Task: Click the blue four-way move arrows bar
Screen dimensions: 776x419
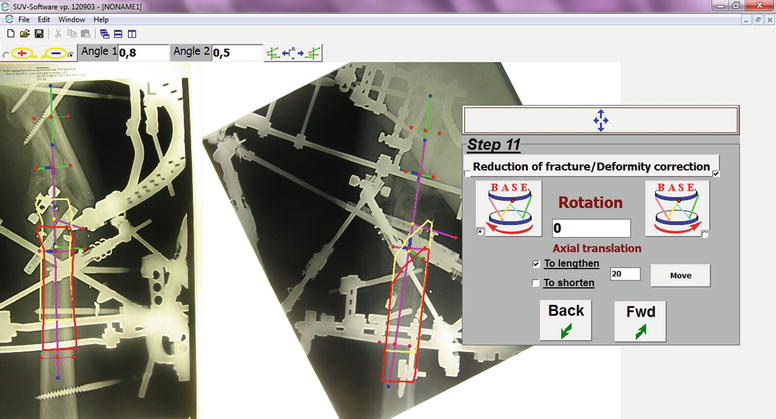Action: pyautogui.click(x=600, y=121)
